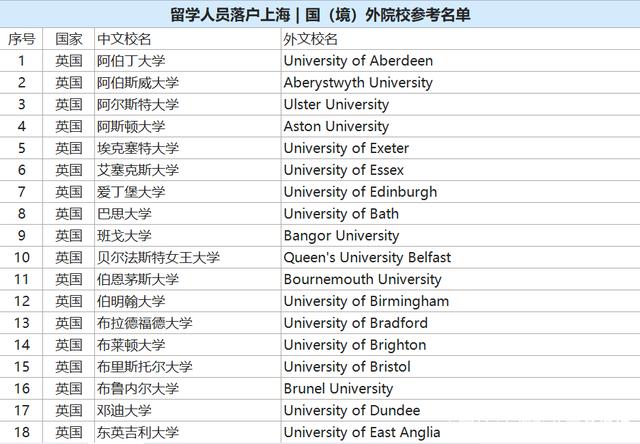This screenshot has width=640, height=444.
Task: Click University of Bristol cell
Action: (x=460, y=366)
